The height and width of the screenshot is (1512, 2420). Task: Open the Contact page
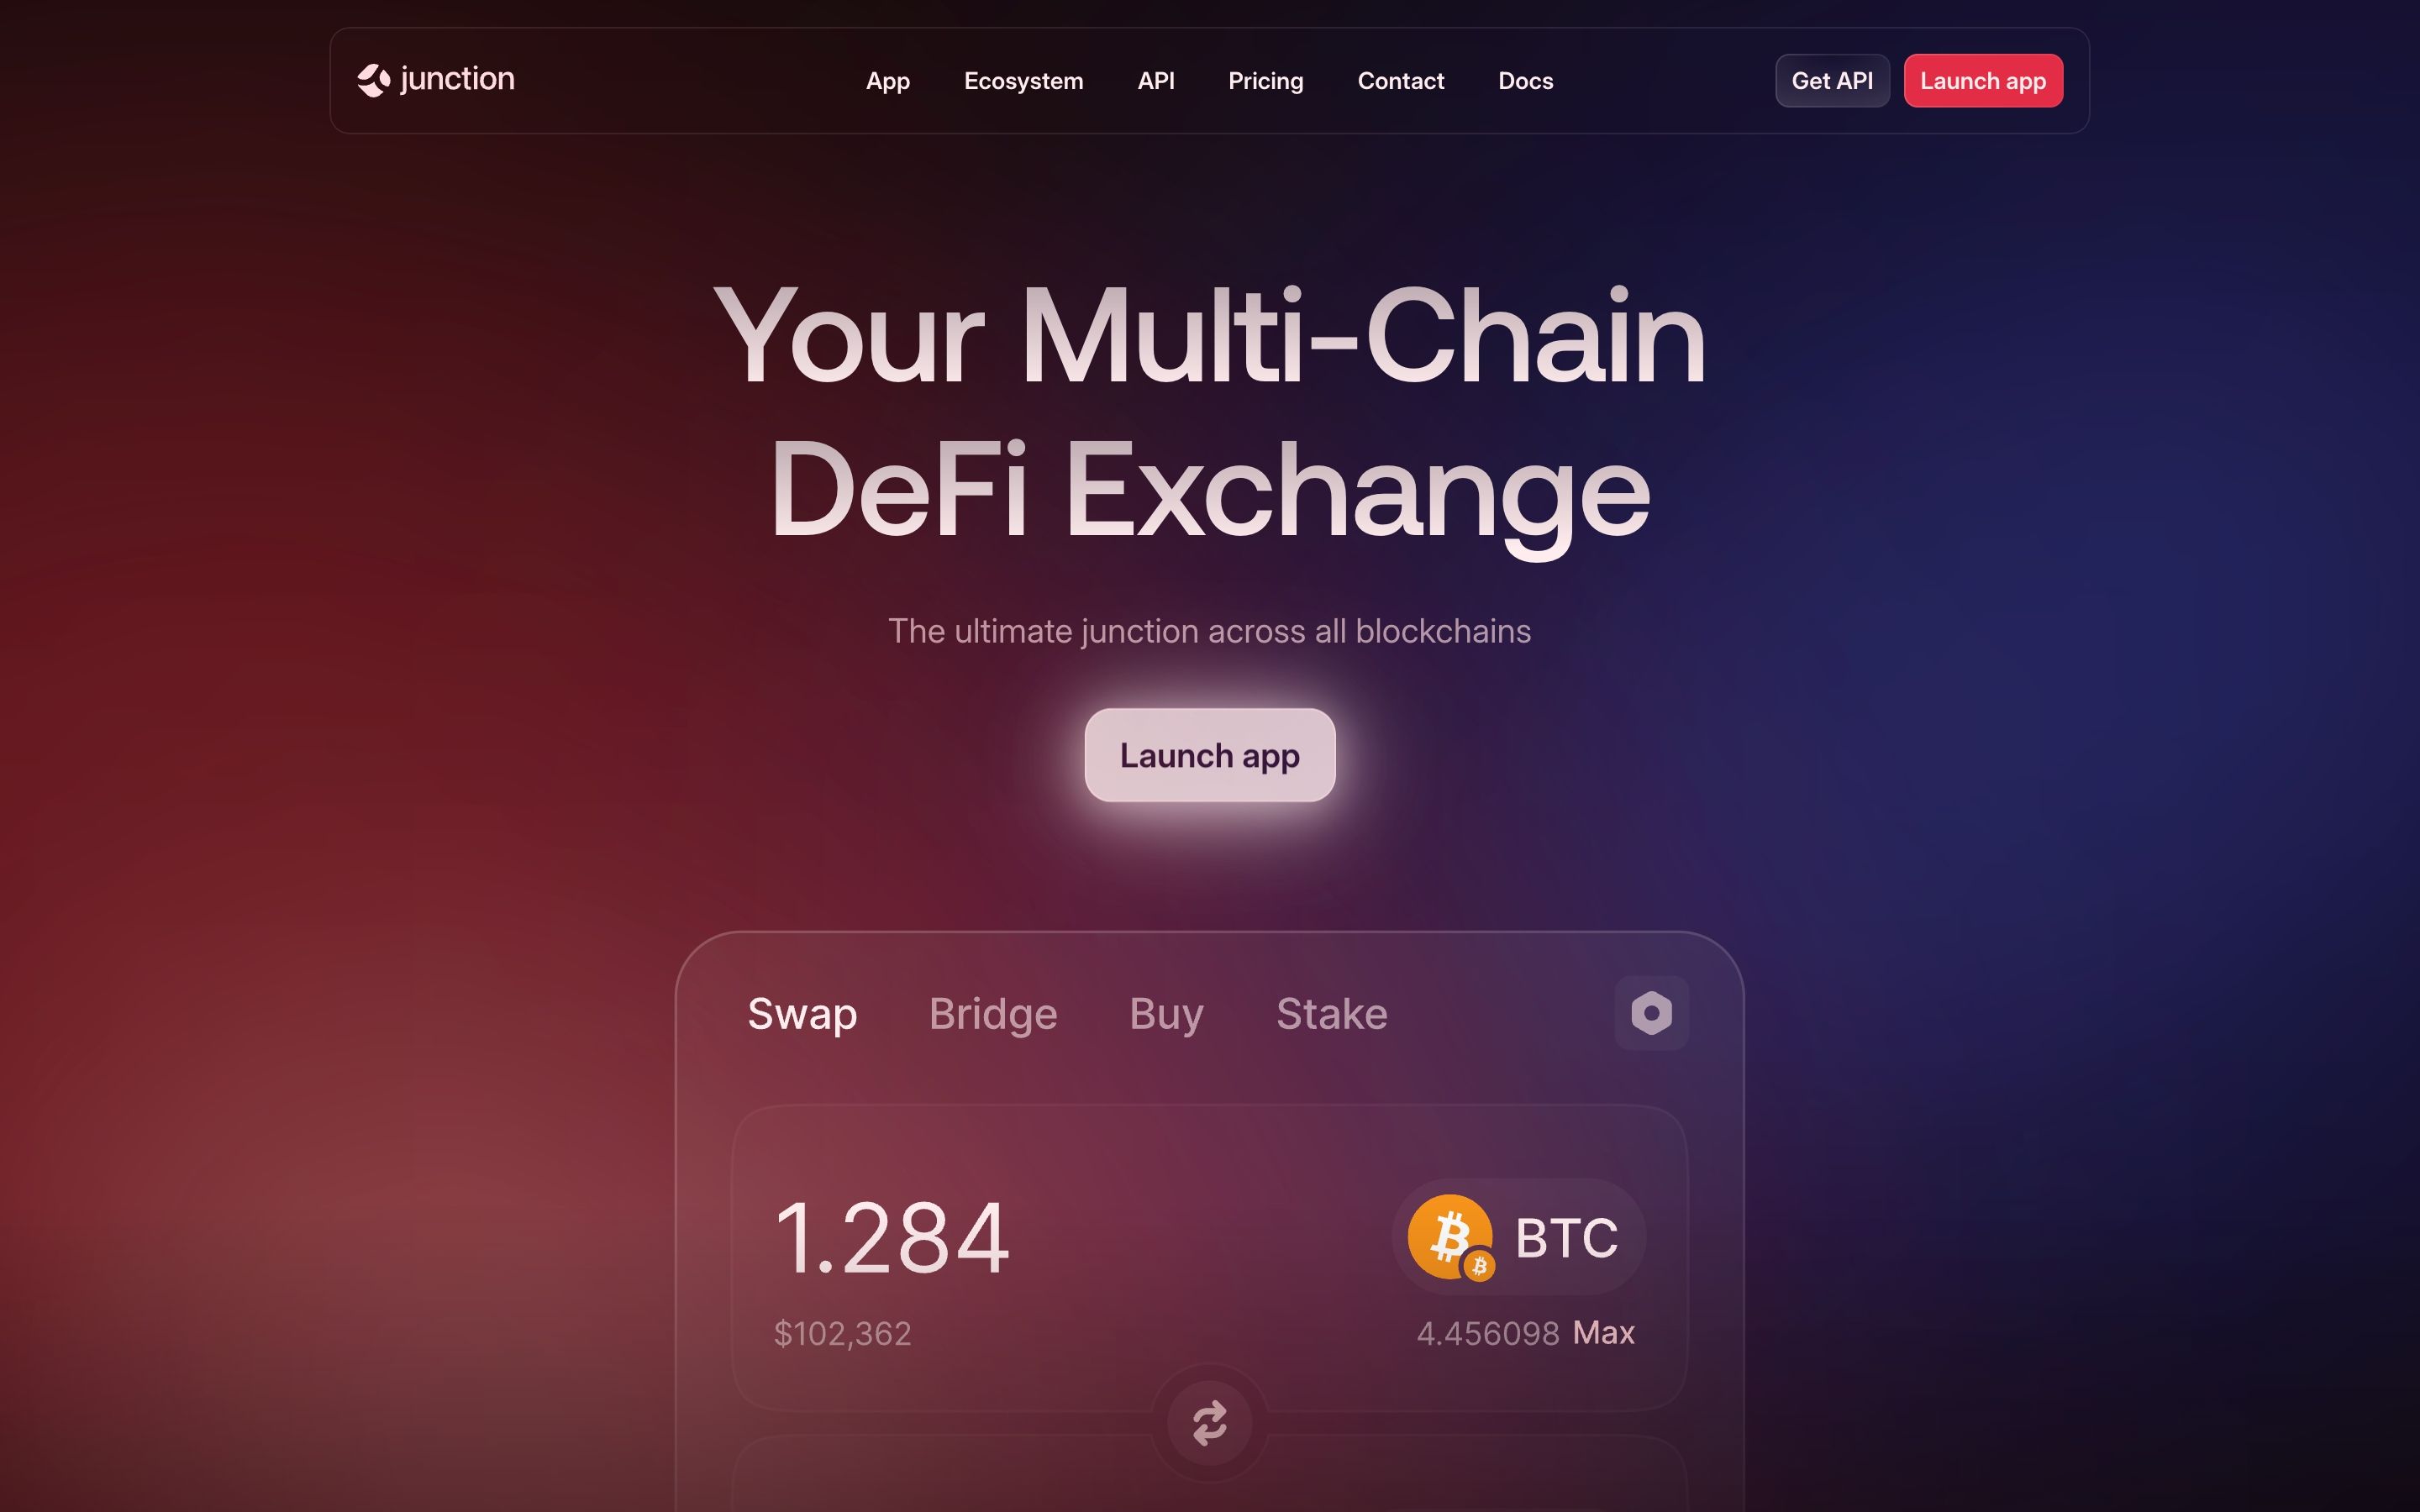[1400, 81]
